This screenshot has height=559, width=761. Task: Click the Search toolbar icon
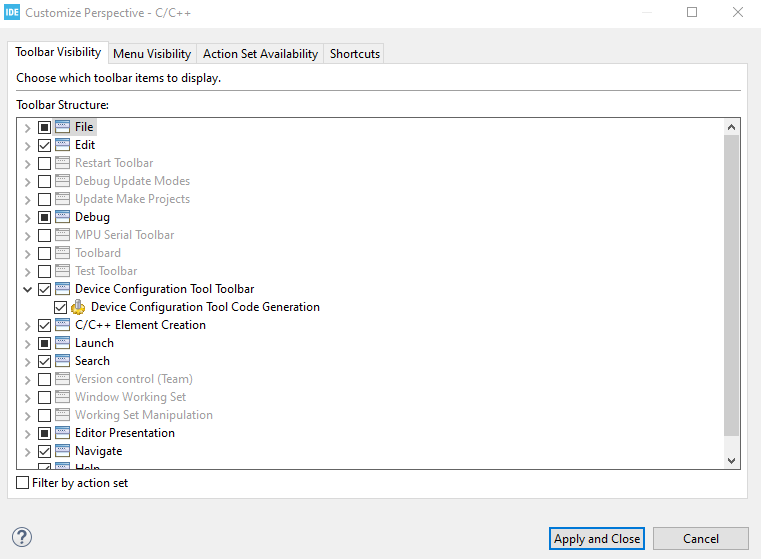click(x=62, y=361)
